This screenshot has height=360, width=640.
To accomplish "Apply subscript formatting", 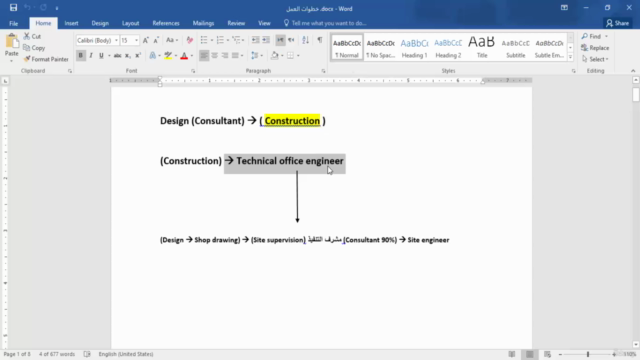I will pos(128,56).
